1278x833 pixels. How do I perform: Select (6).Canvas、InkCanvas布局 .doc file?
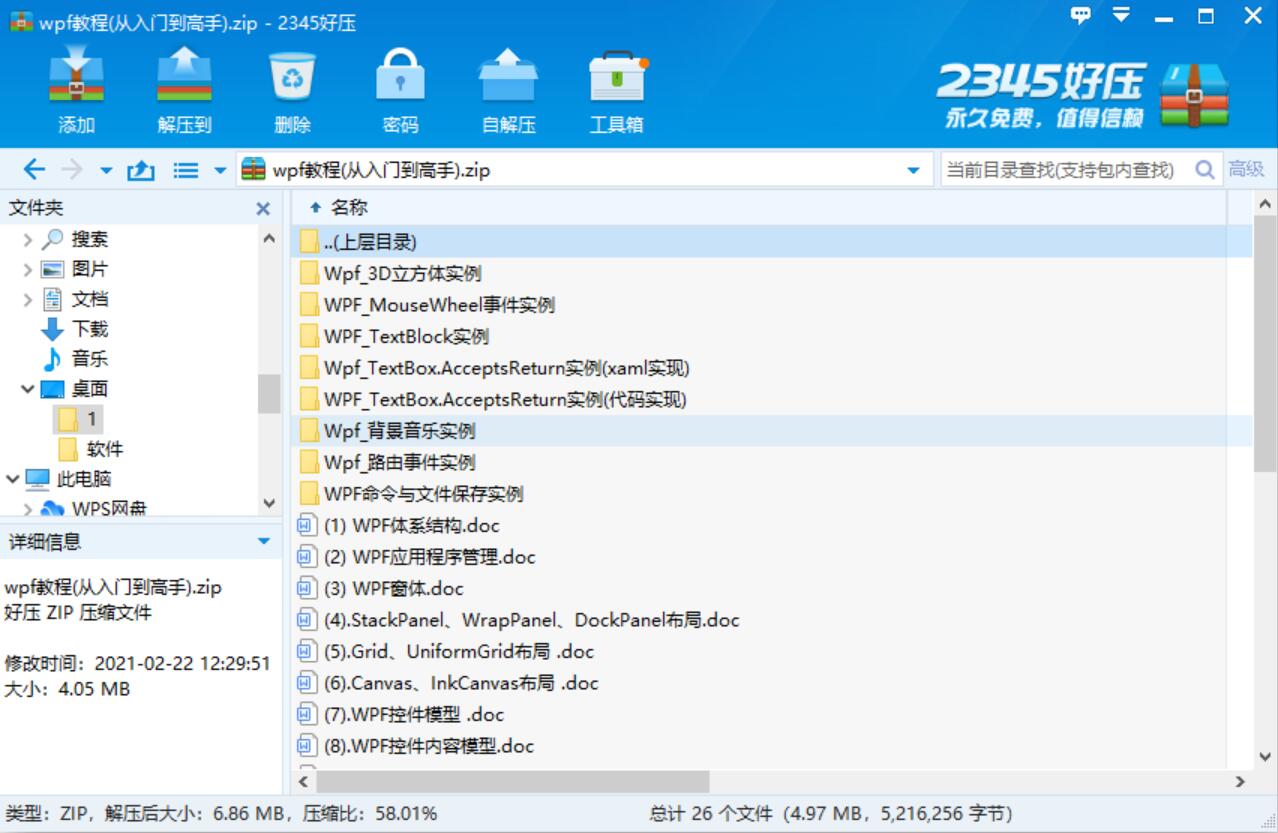(x=772, y=683)
